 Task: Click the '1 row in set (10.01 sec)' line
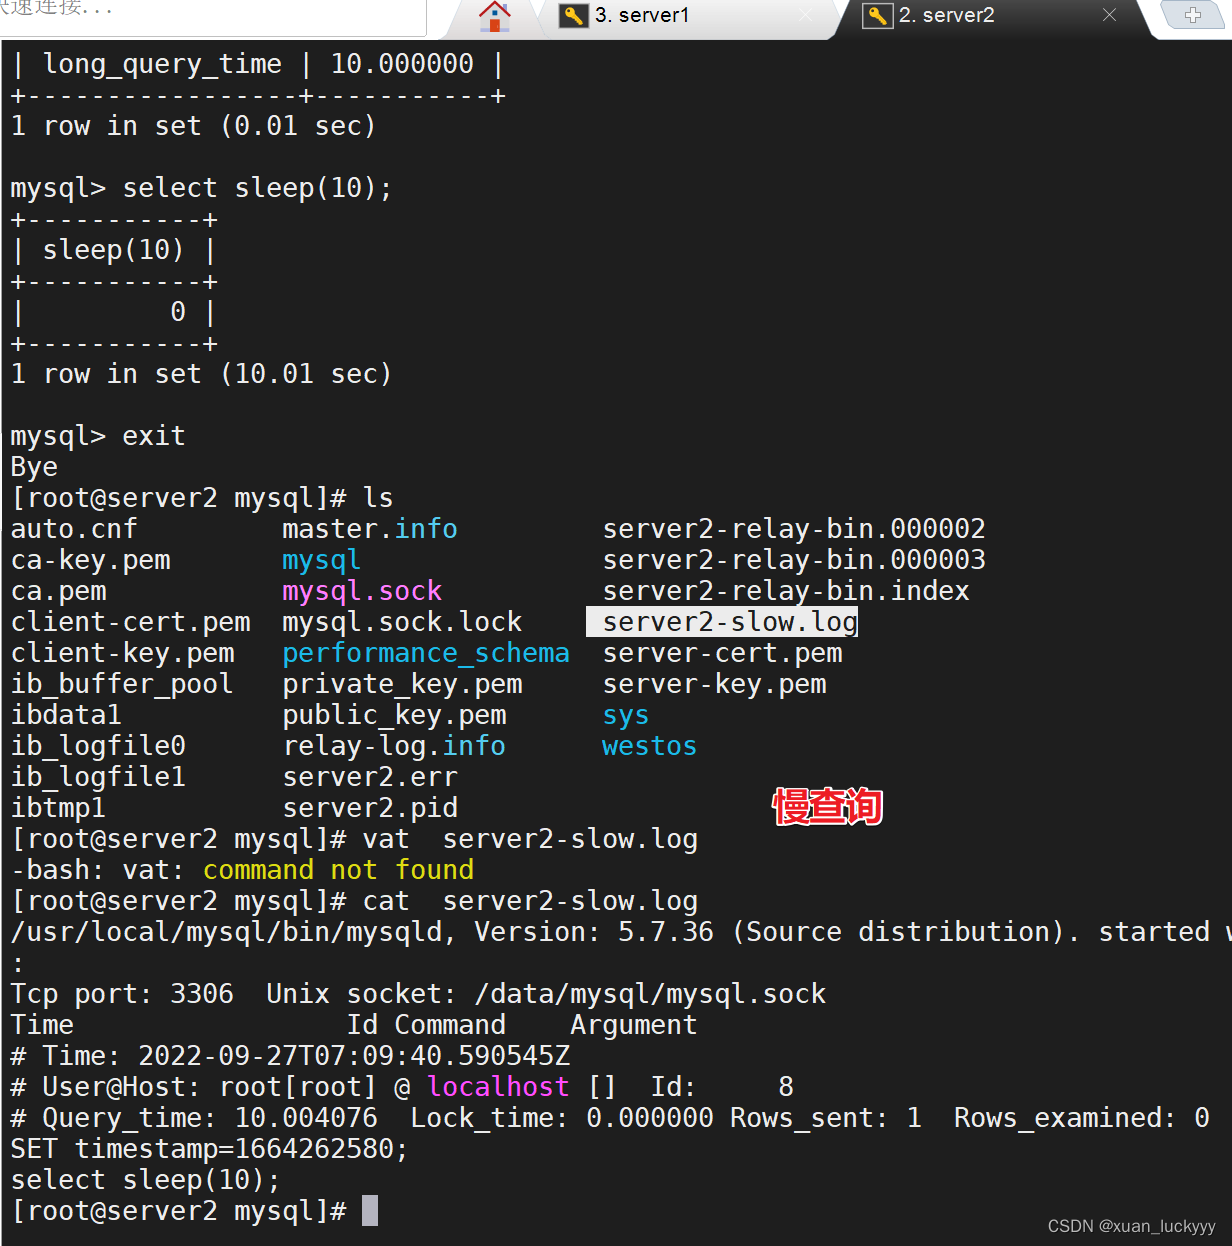coord(201,374)
